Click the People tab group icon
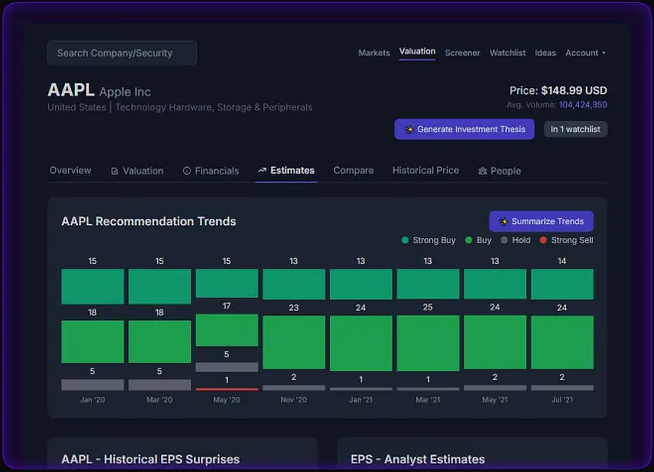This screenshot has width=654, height=472. [x=483, y=171]
